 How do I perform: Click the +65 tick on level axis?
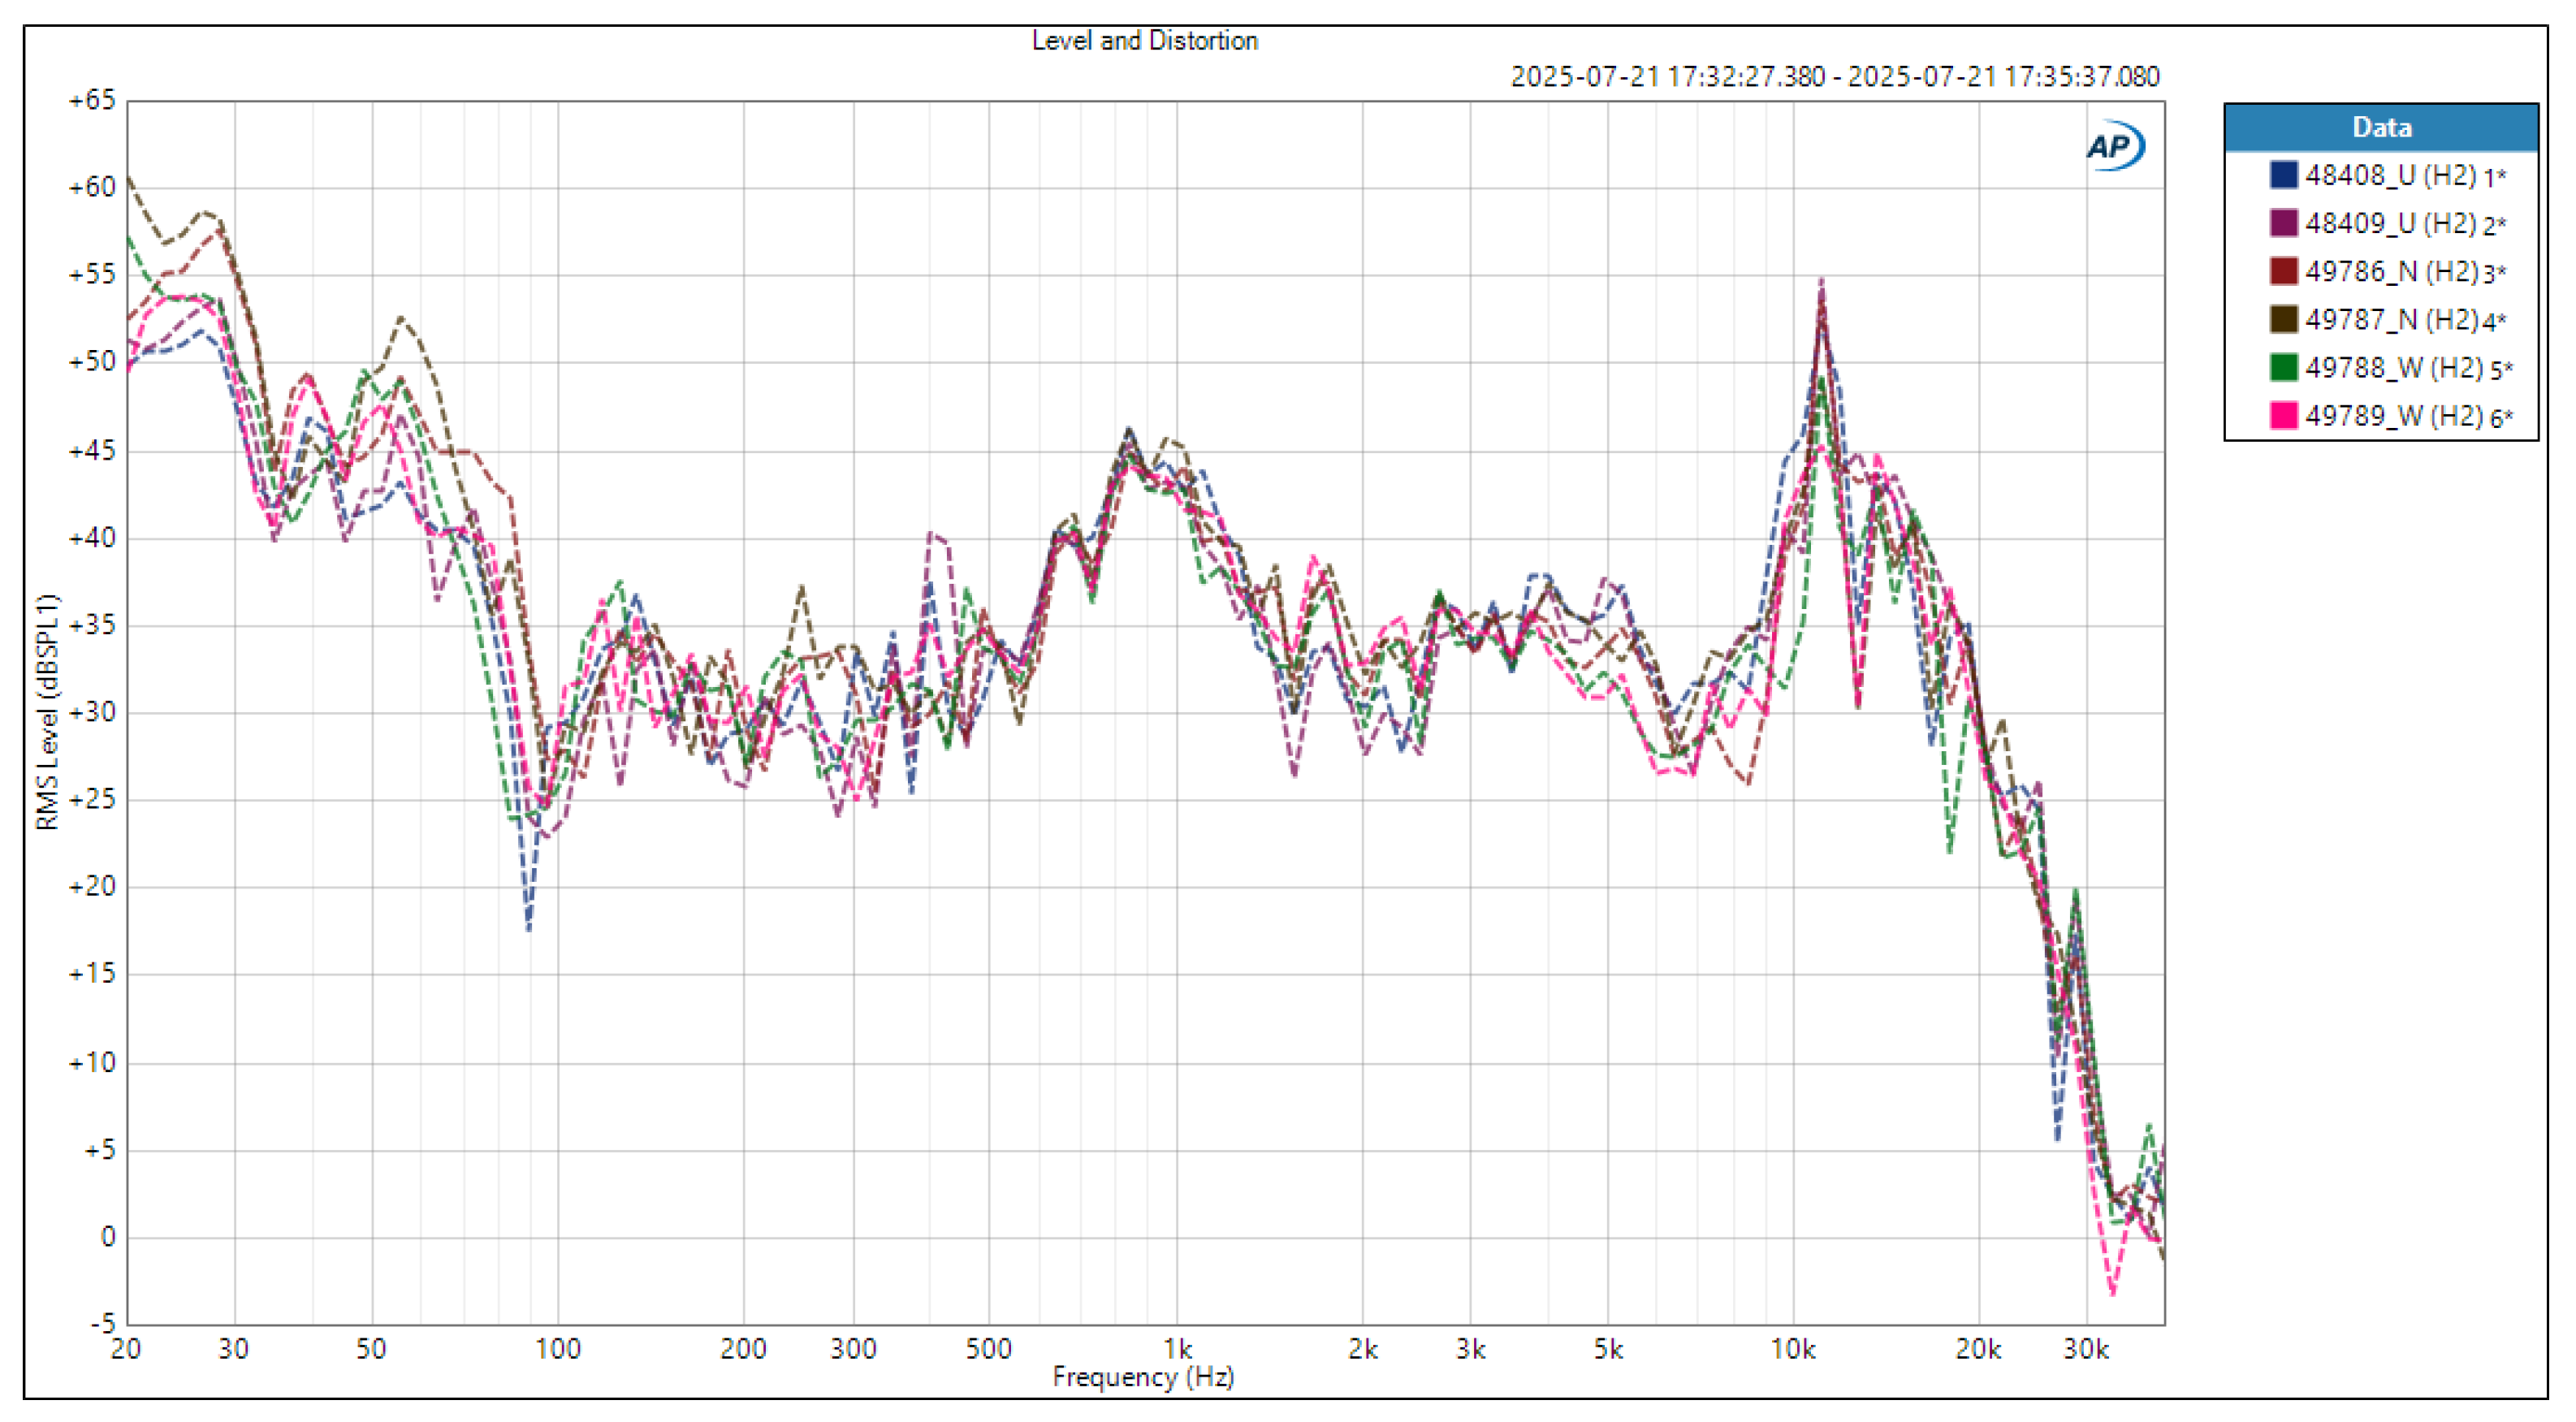tap(92, 100)
